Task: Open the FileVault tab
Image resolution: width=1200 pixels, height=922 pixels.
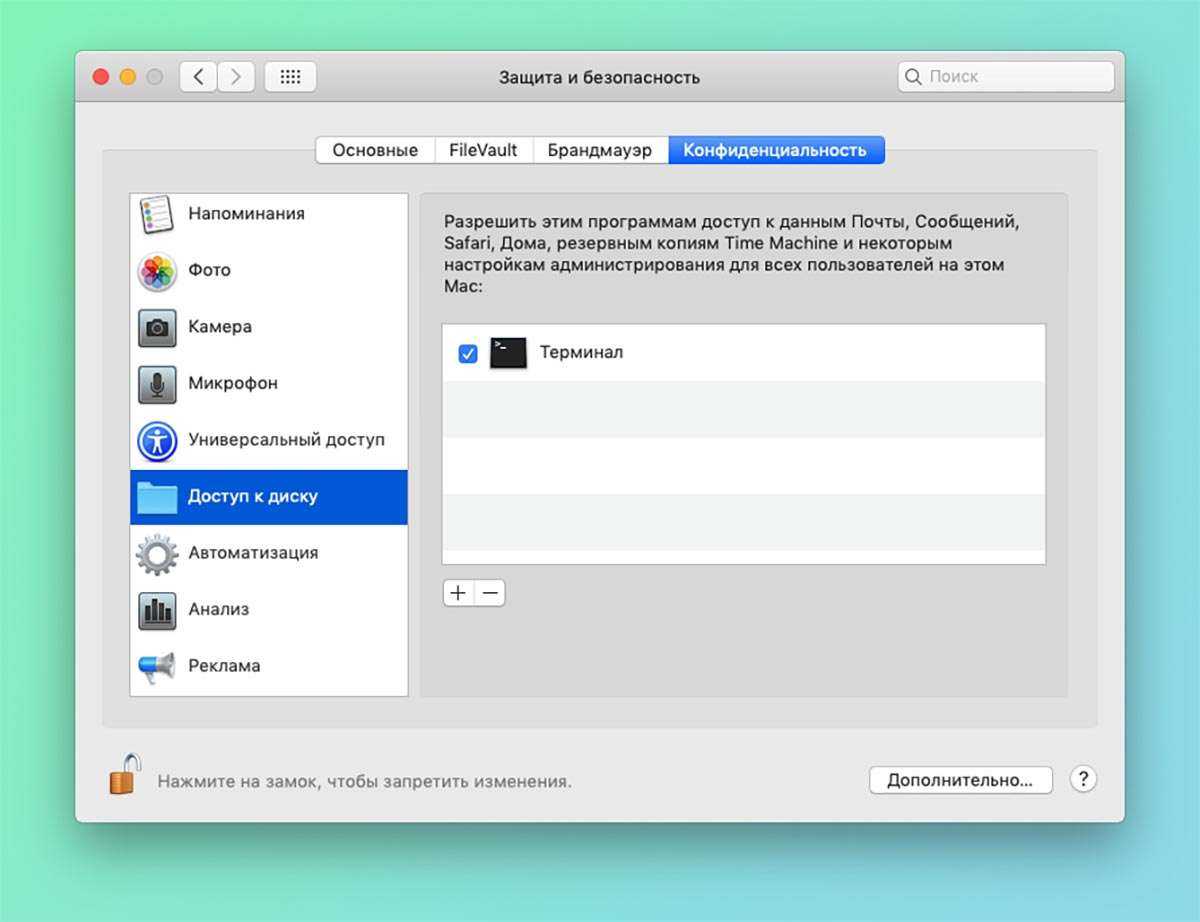Action: pos(483,150)
